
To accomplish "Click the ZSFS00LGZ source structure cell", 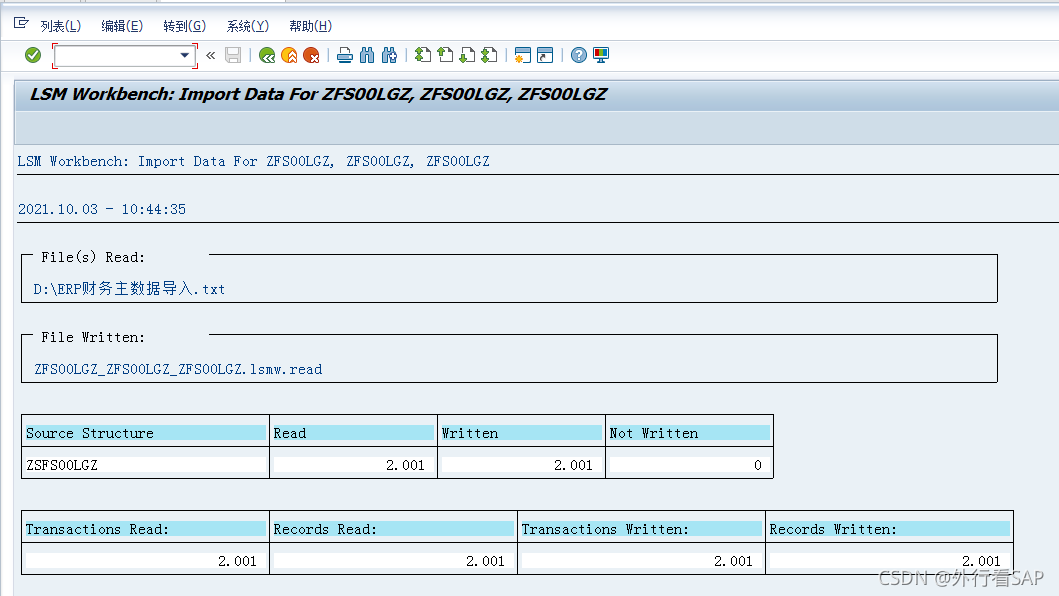I will pyautogui.click(x=145, y=465).
